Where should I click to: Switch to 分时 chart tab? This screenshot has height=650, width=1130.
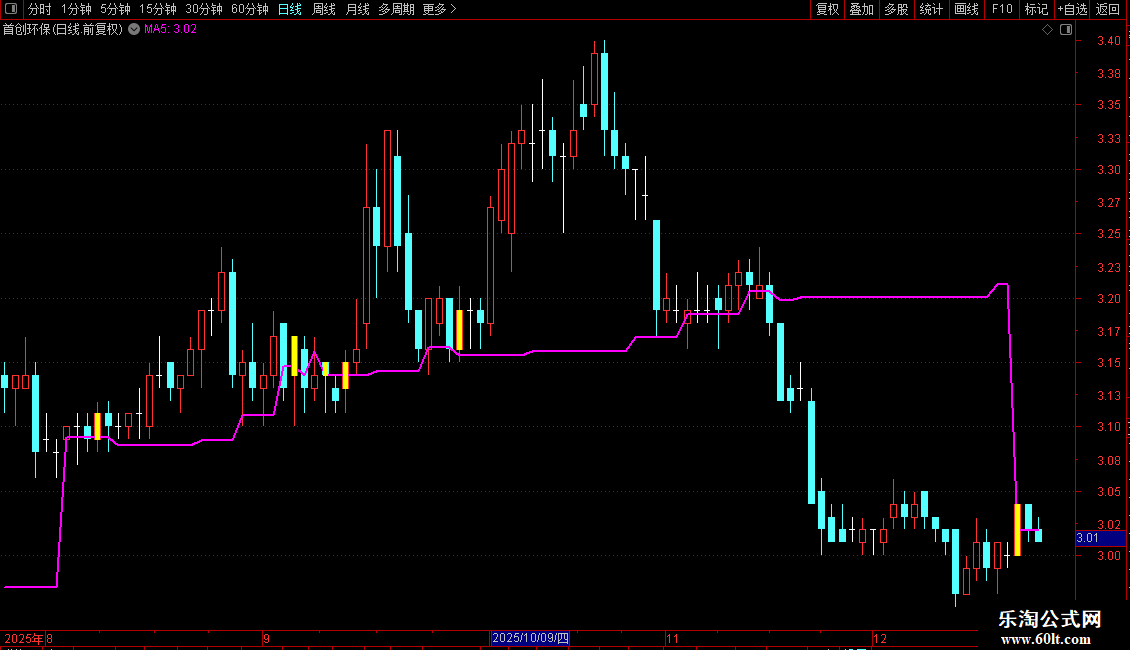tap(40, 9)
